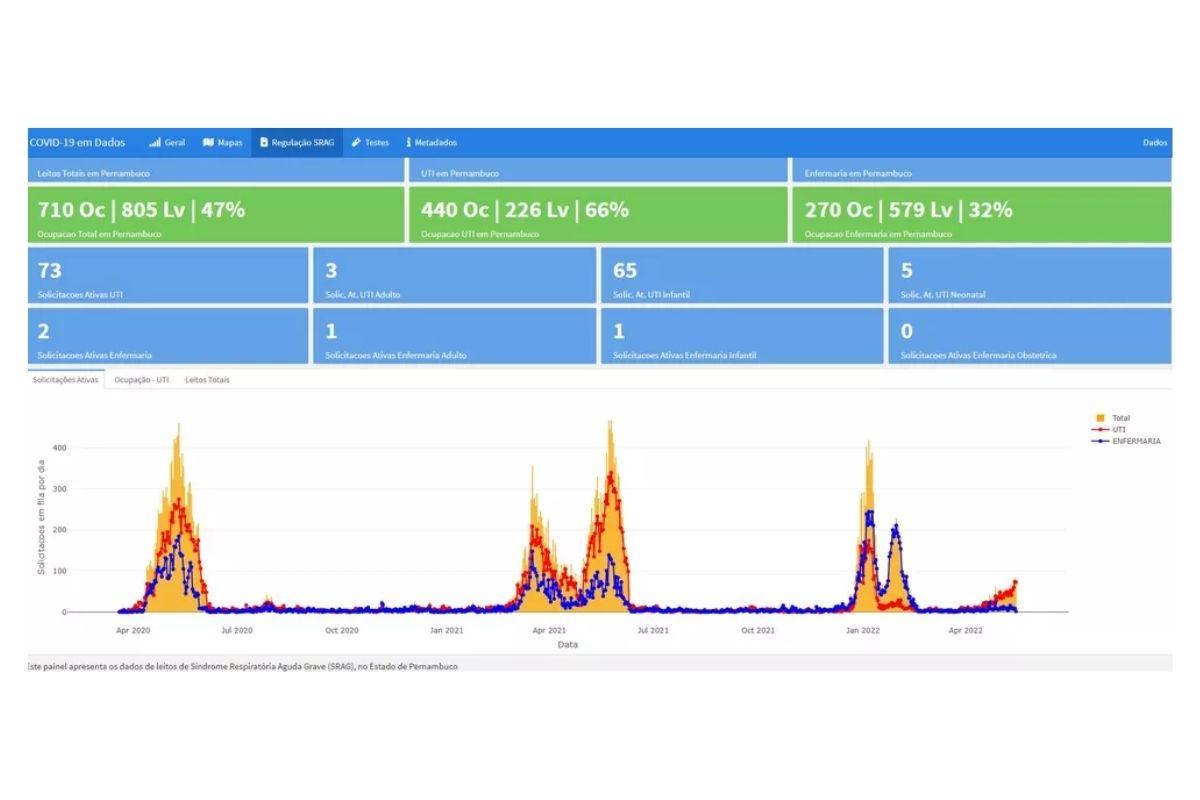The width and height of the screenshot is (1200, 800).
Task: Click the COVID-19 em Dados title
Action: pos(77,143)
